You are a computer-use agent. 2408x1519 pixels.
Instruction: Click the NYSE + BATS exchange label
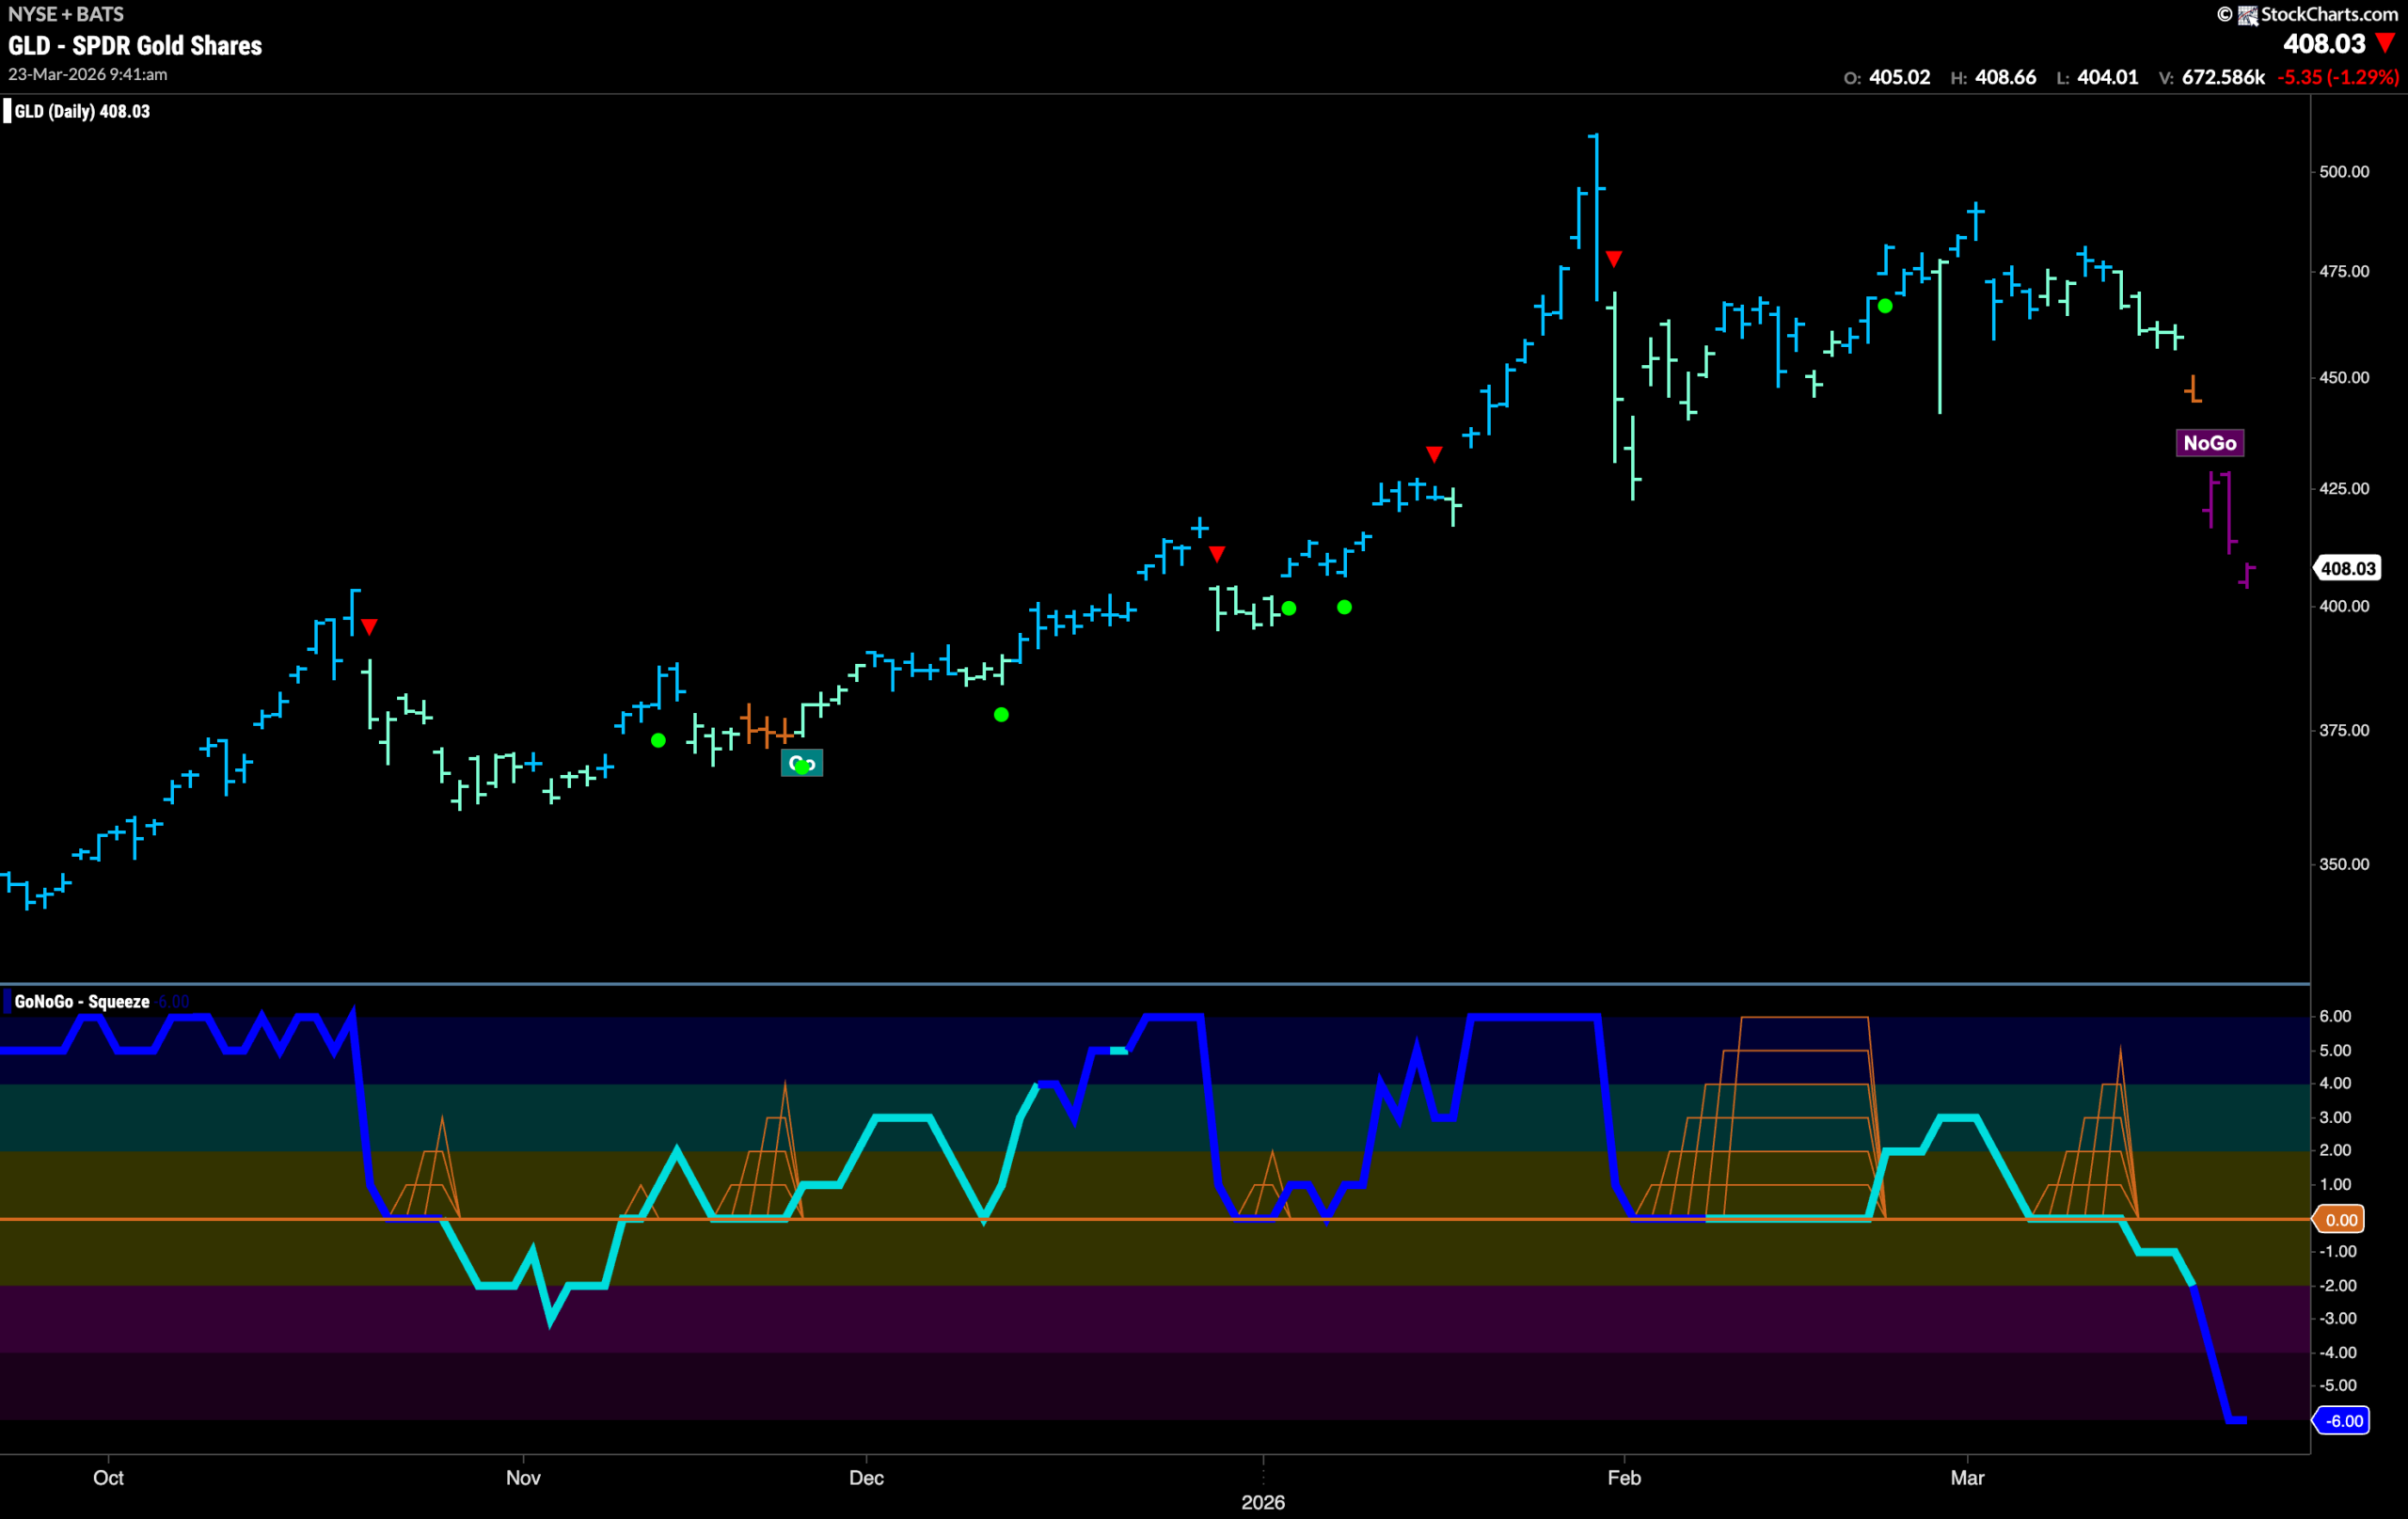66,14
